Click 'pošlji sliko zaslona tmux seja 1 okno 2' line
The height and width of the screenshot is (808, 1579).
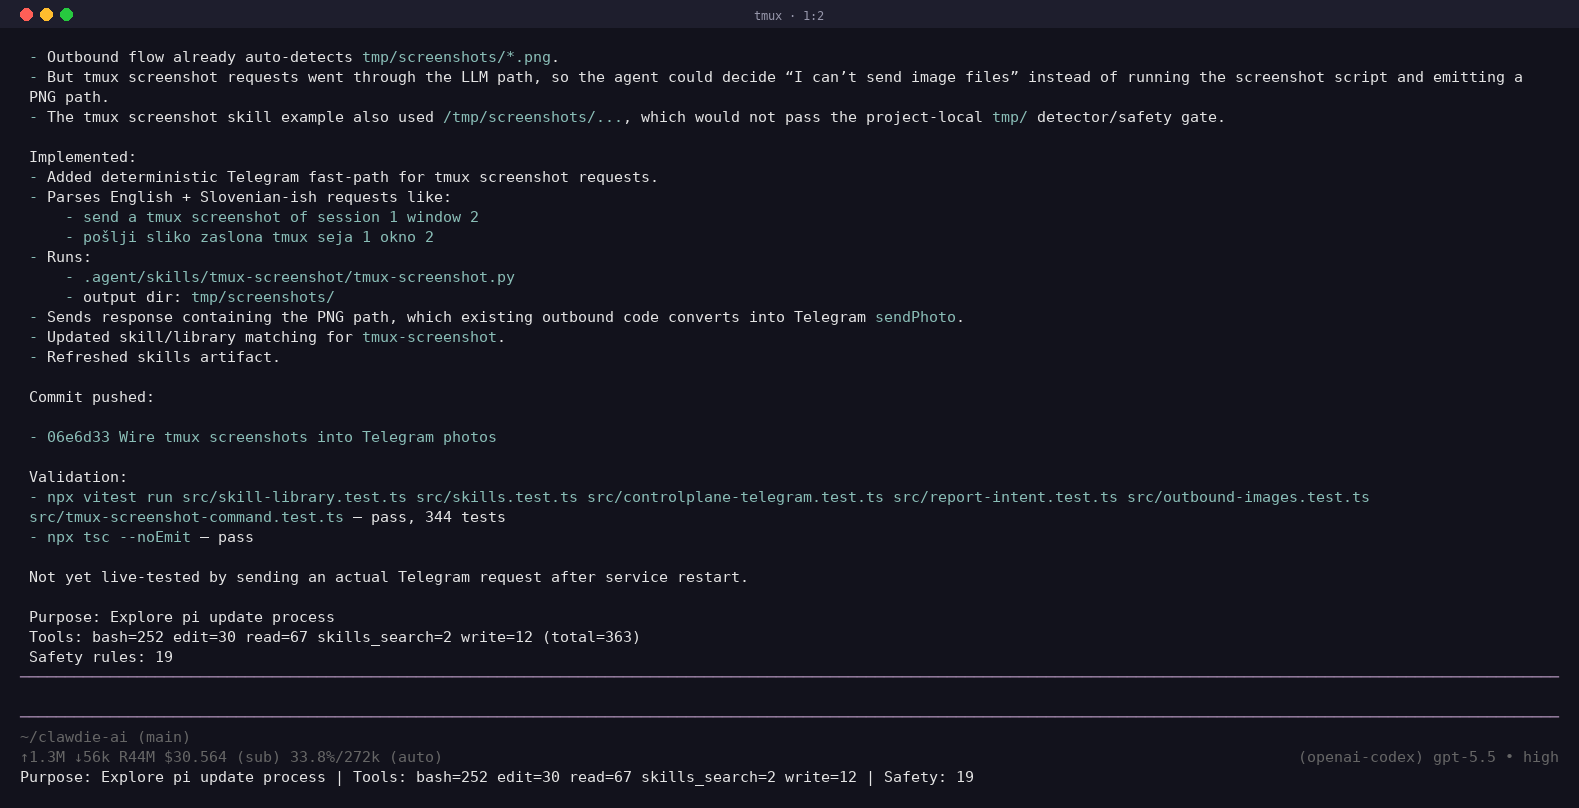click(258, 237)
